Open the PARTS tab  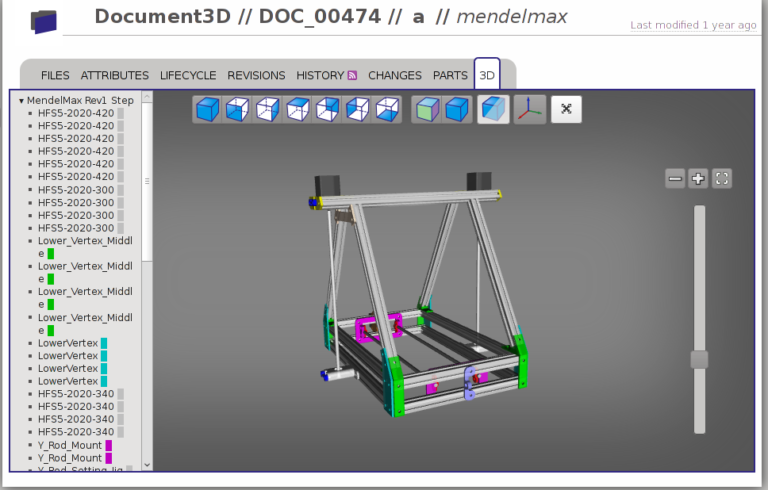[450, 75]
